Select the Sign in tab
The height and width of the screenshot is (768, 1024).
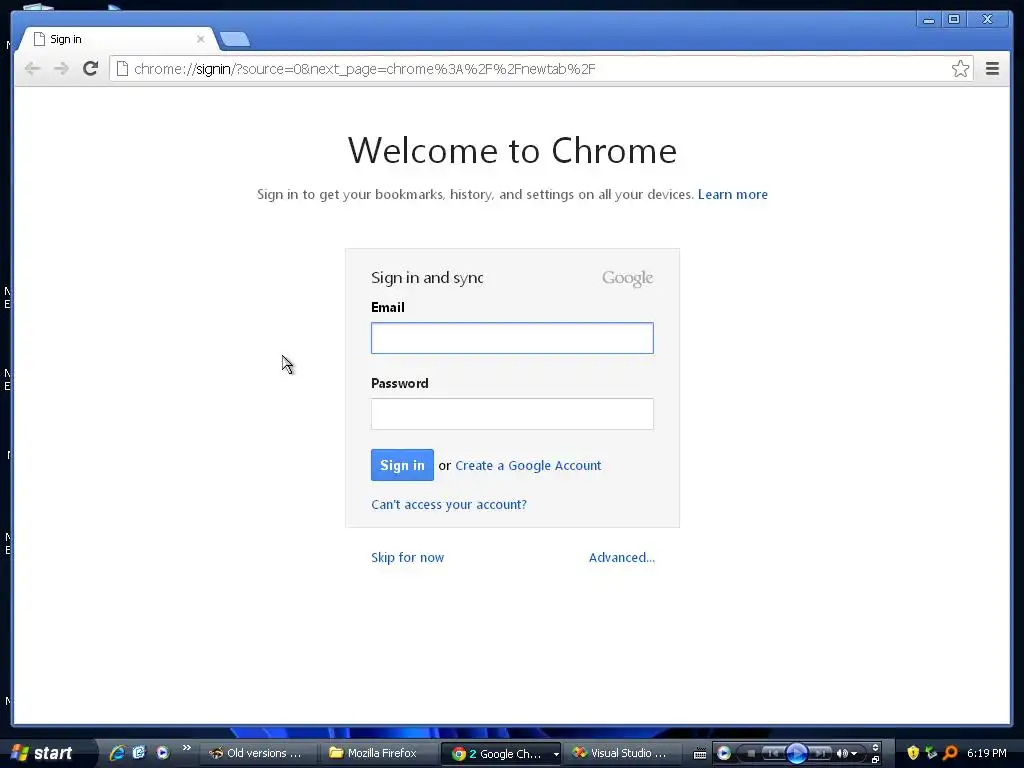tap(118, 39)
